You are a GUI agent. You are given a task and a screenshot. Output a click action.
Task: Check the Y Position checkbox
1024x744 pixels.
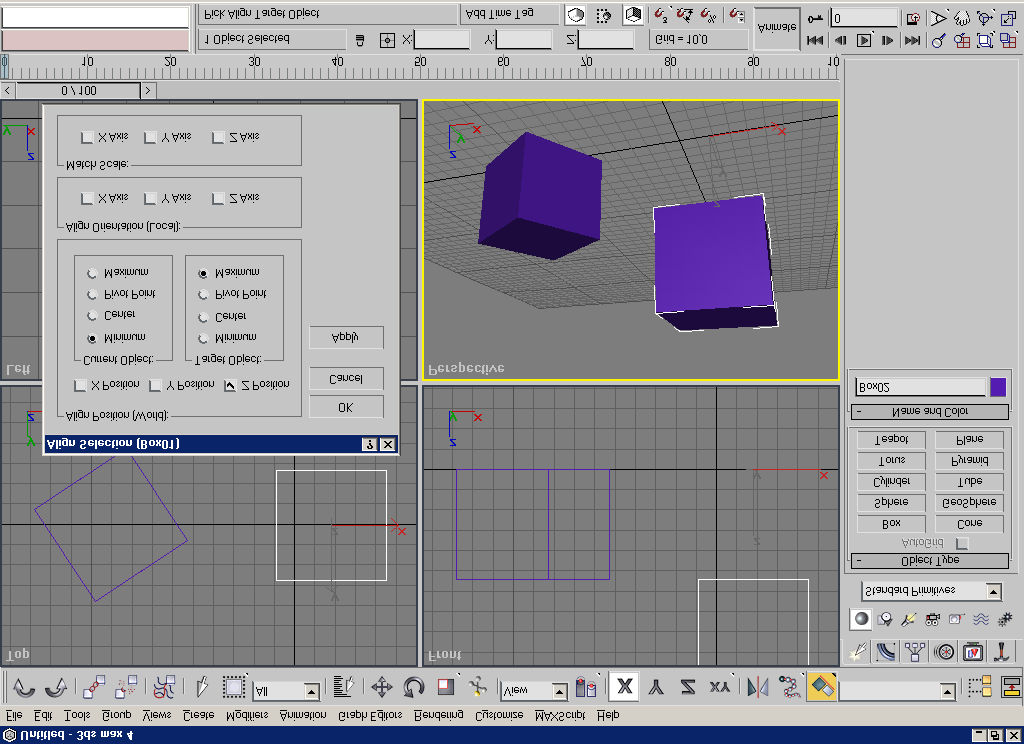pyautogui.click(x=155, y=386)
